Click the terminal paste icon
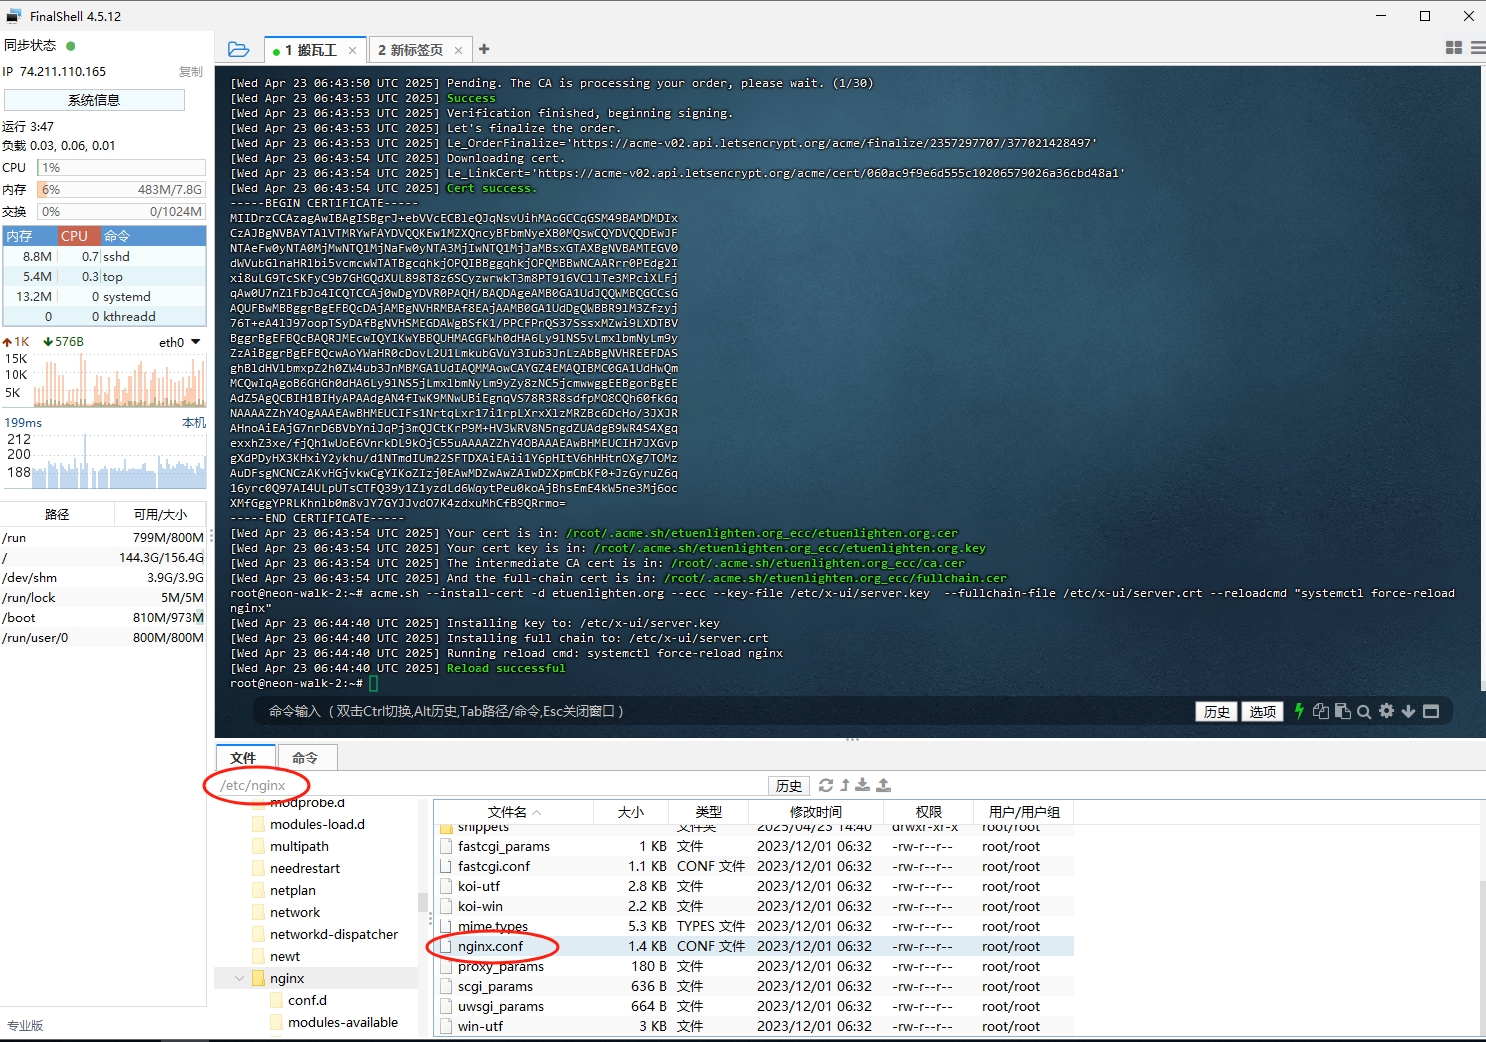The image size is (1486, 1042). click(1343, 711)
